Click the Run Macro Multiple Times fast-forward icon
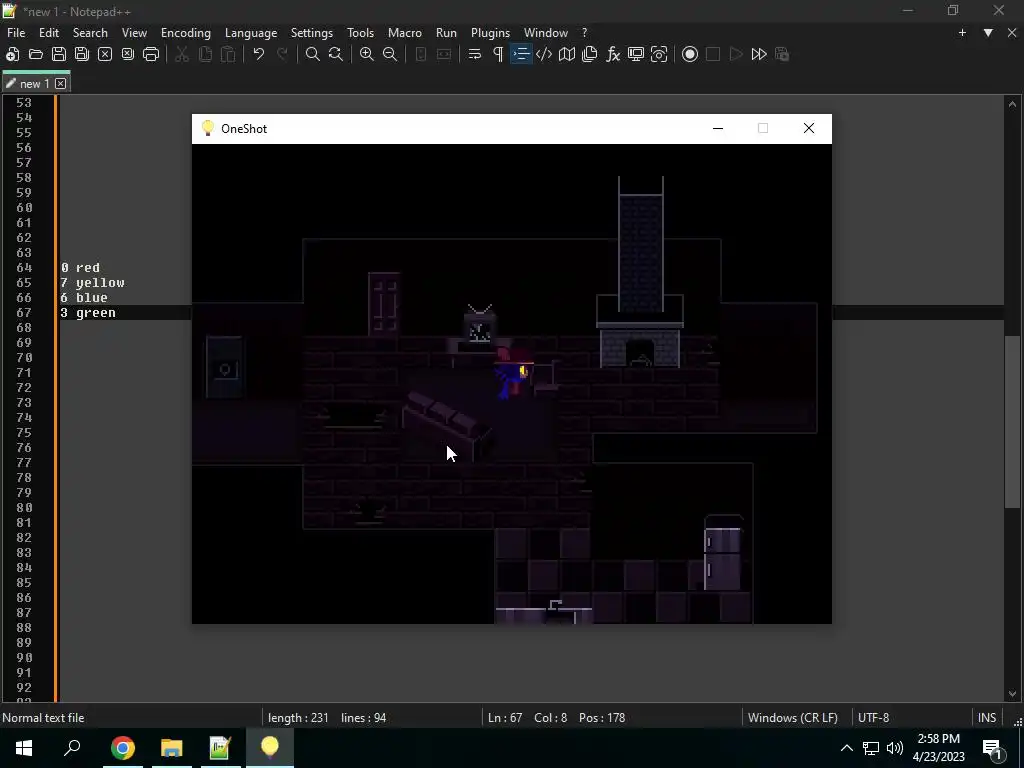 (759, 54)
